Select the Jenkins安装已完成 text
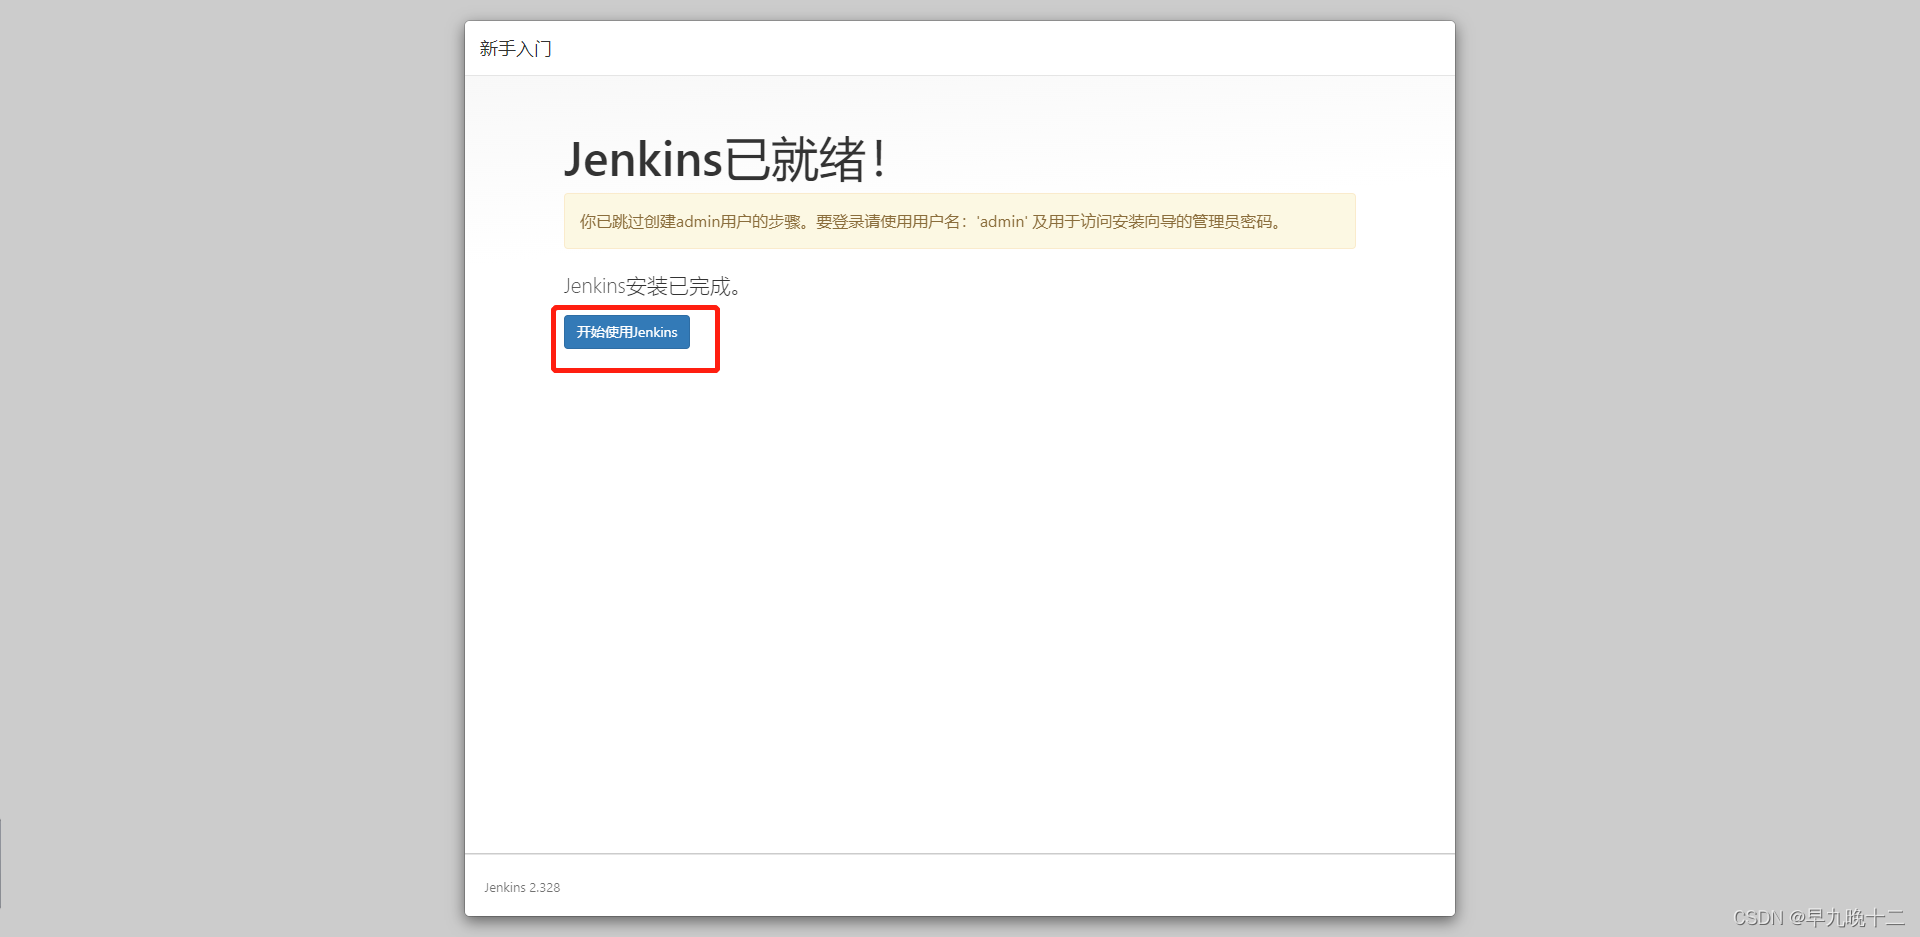 [652, 287]
